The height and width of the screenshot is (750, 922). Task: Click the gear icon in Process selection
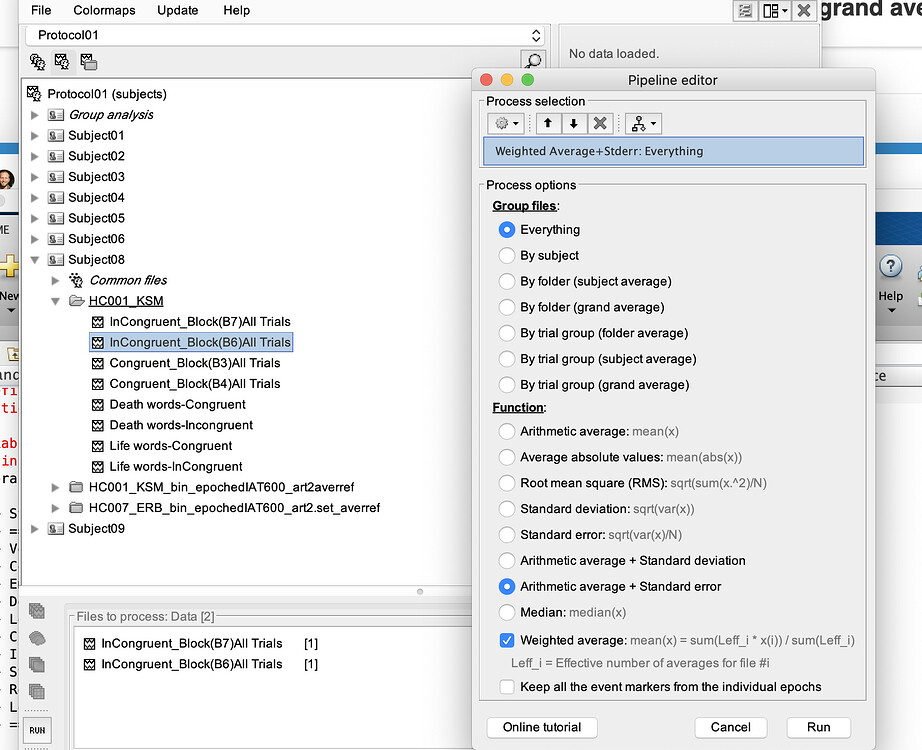pos(506,124)
